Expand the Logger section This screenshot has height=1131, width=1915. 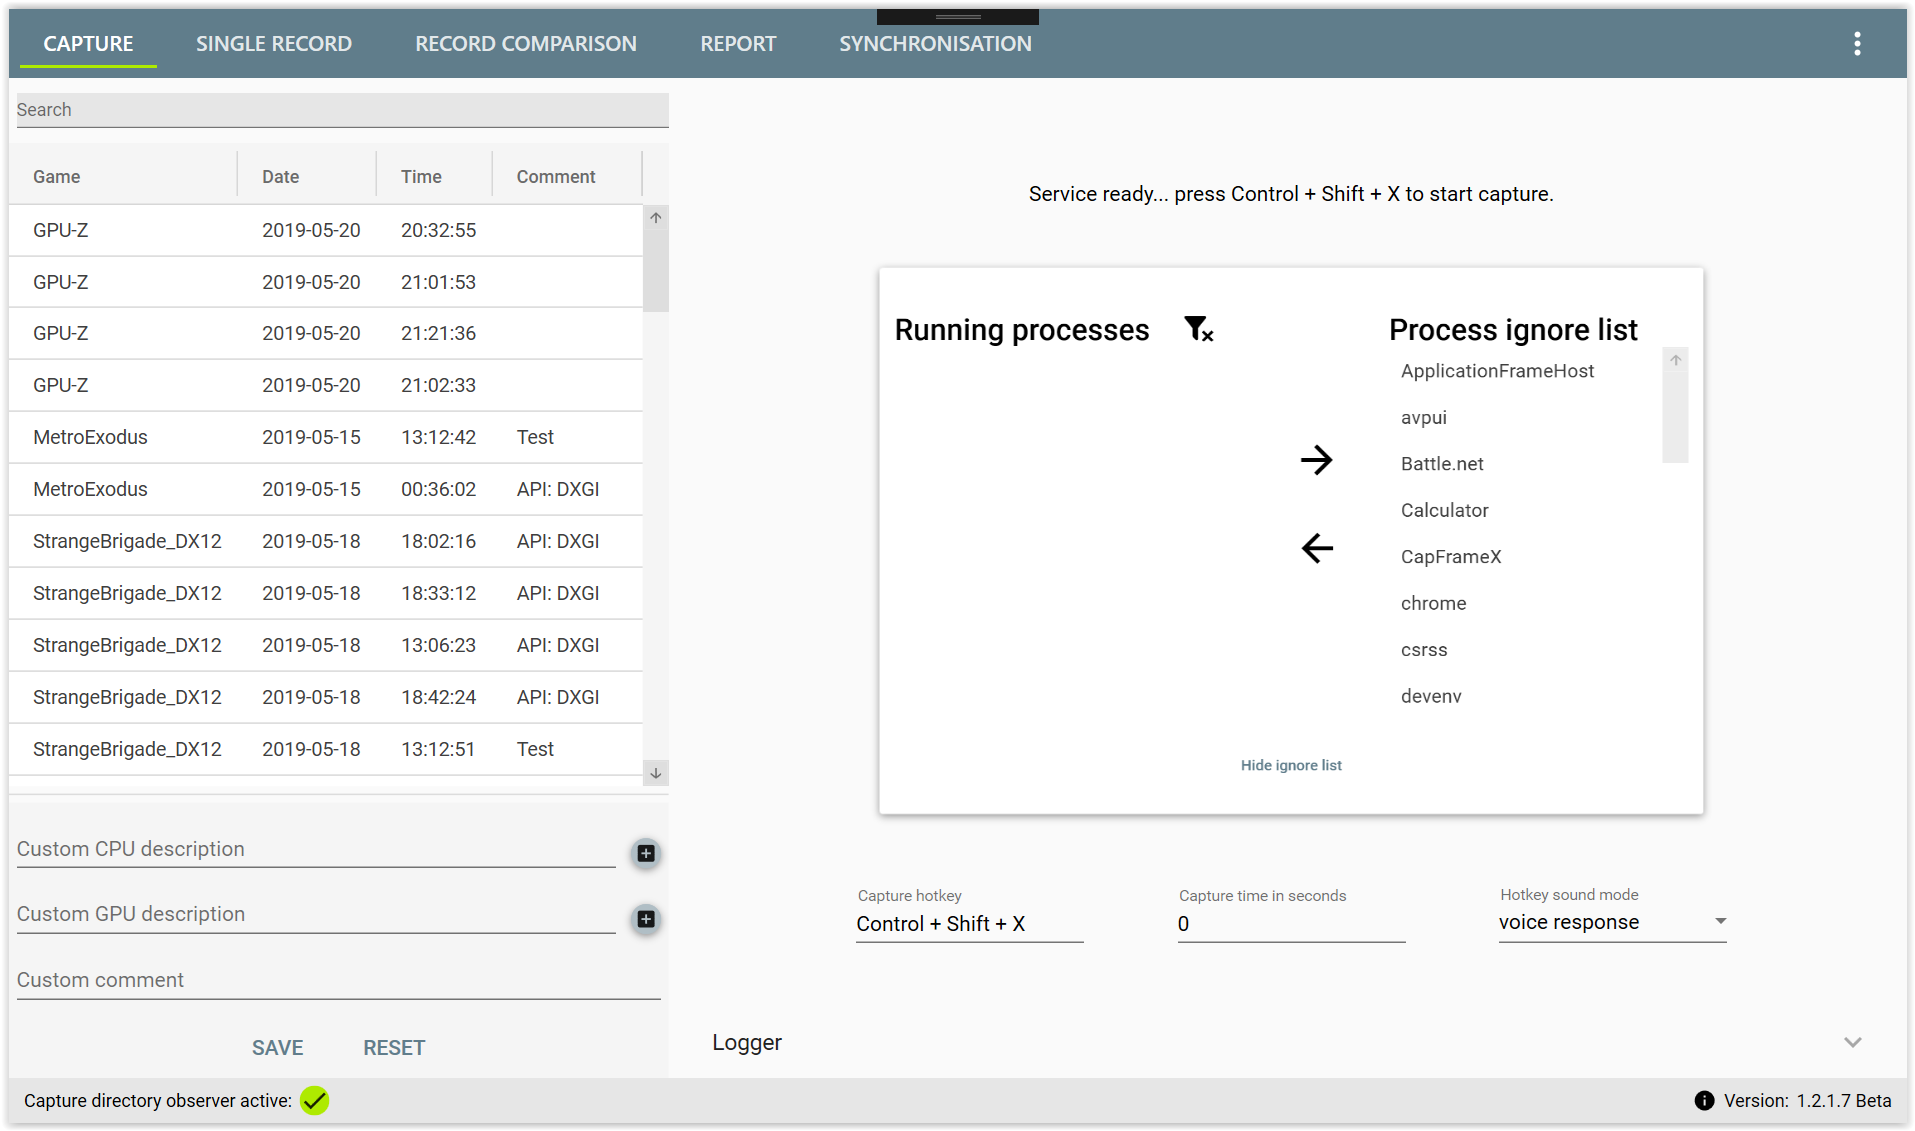pyautogui.click(x=1852, y=1042)
